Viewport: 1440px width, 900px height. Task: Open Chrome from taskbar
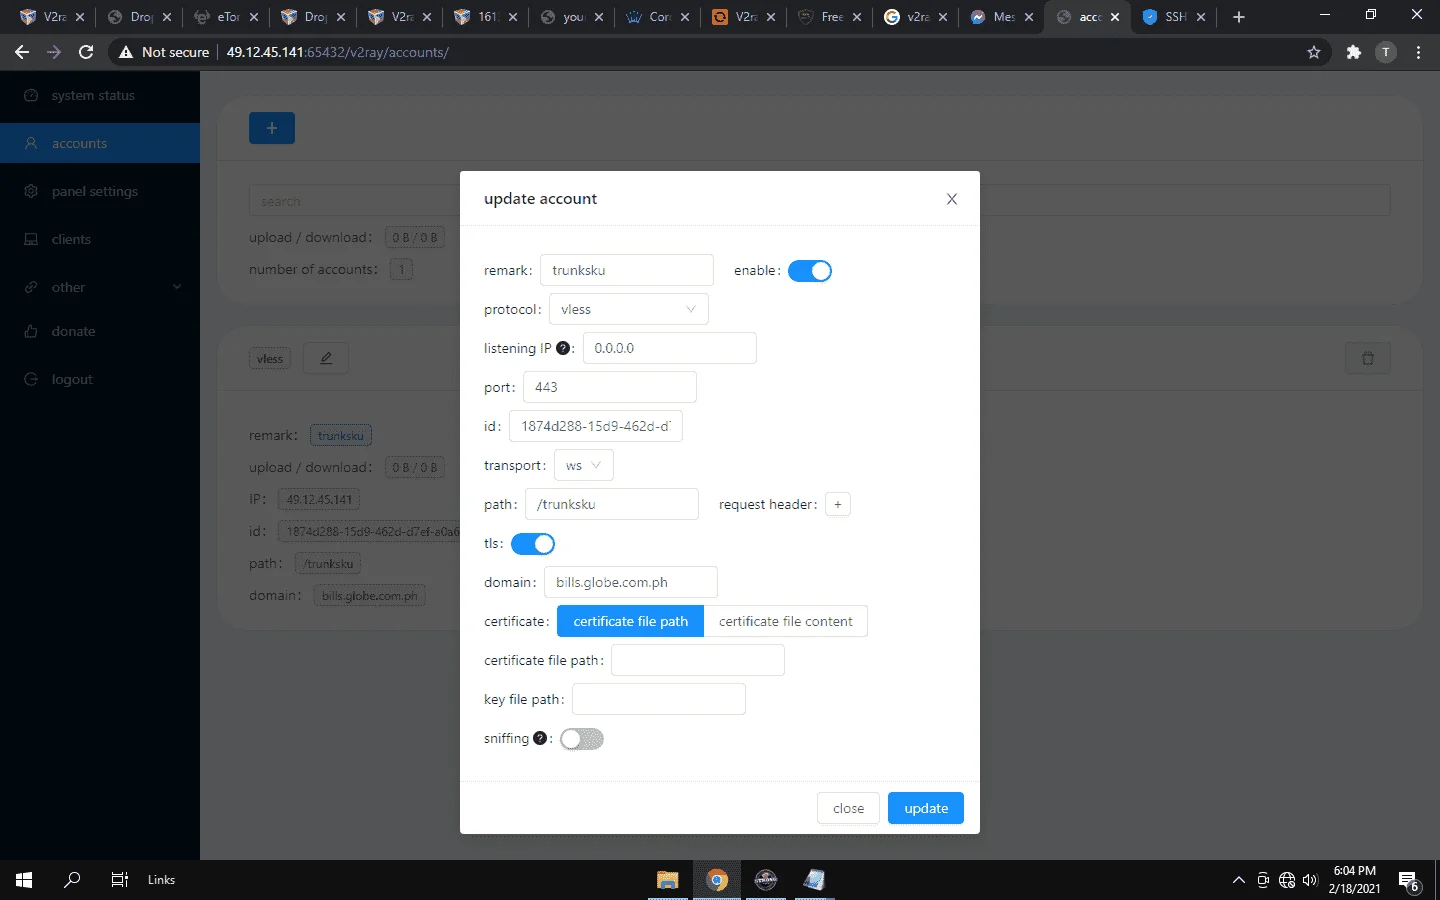(716, 880)
